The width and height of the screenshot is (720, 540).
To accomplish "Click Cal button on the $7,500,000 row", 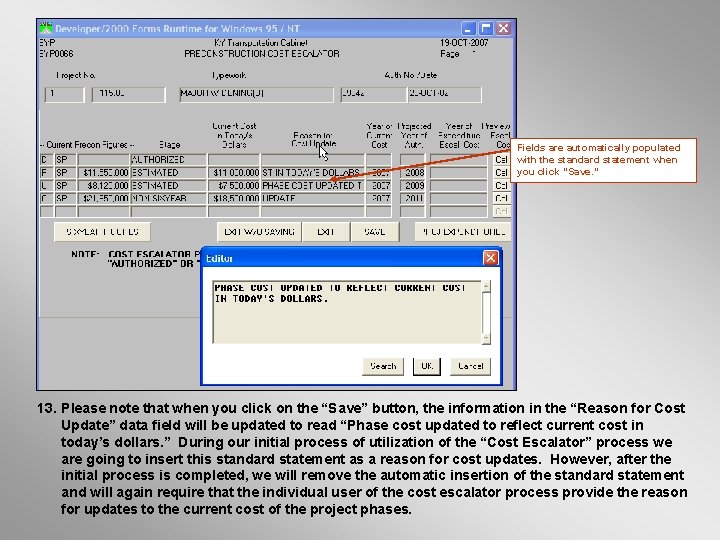I will click(501, 186).
